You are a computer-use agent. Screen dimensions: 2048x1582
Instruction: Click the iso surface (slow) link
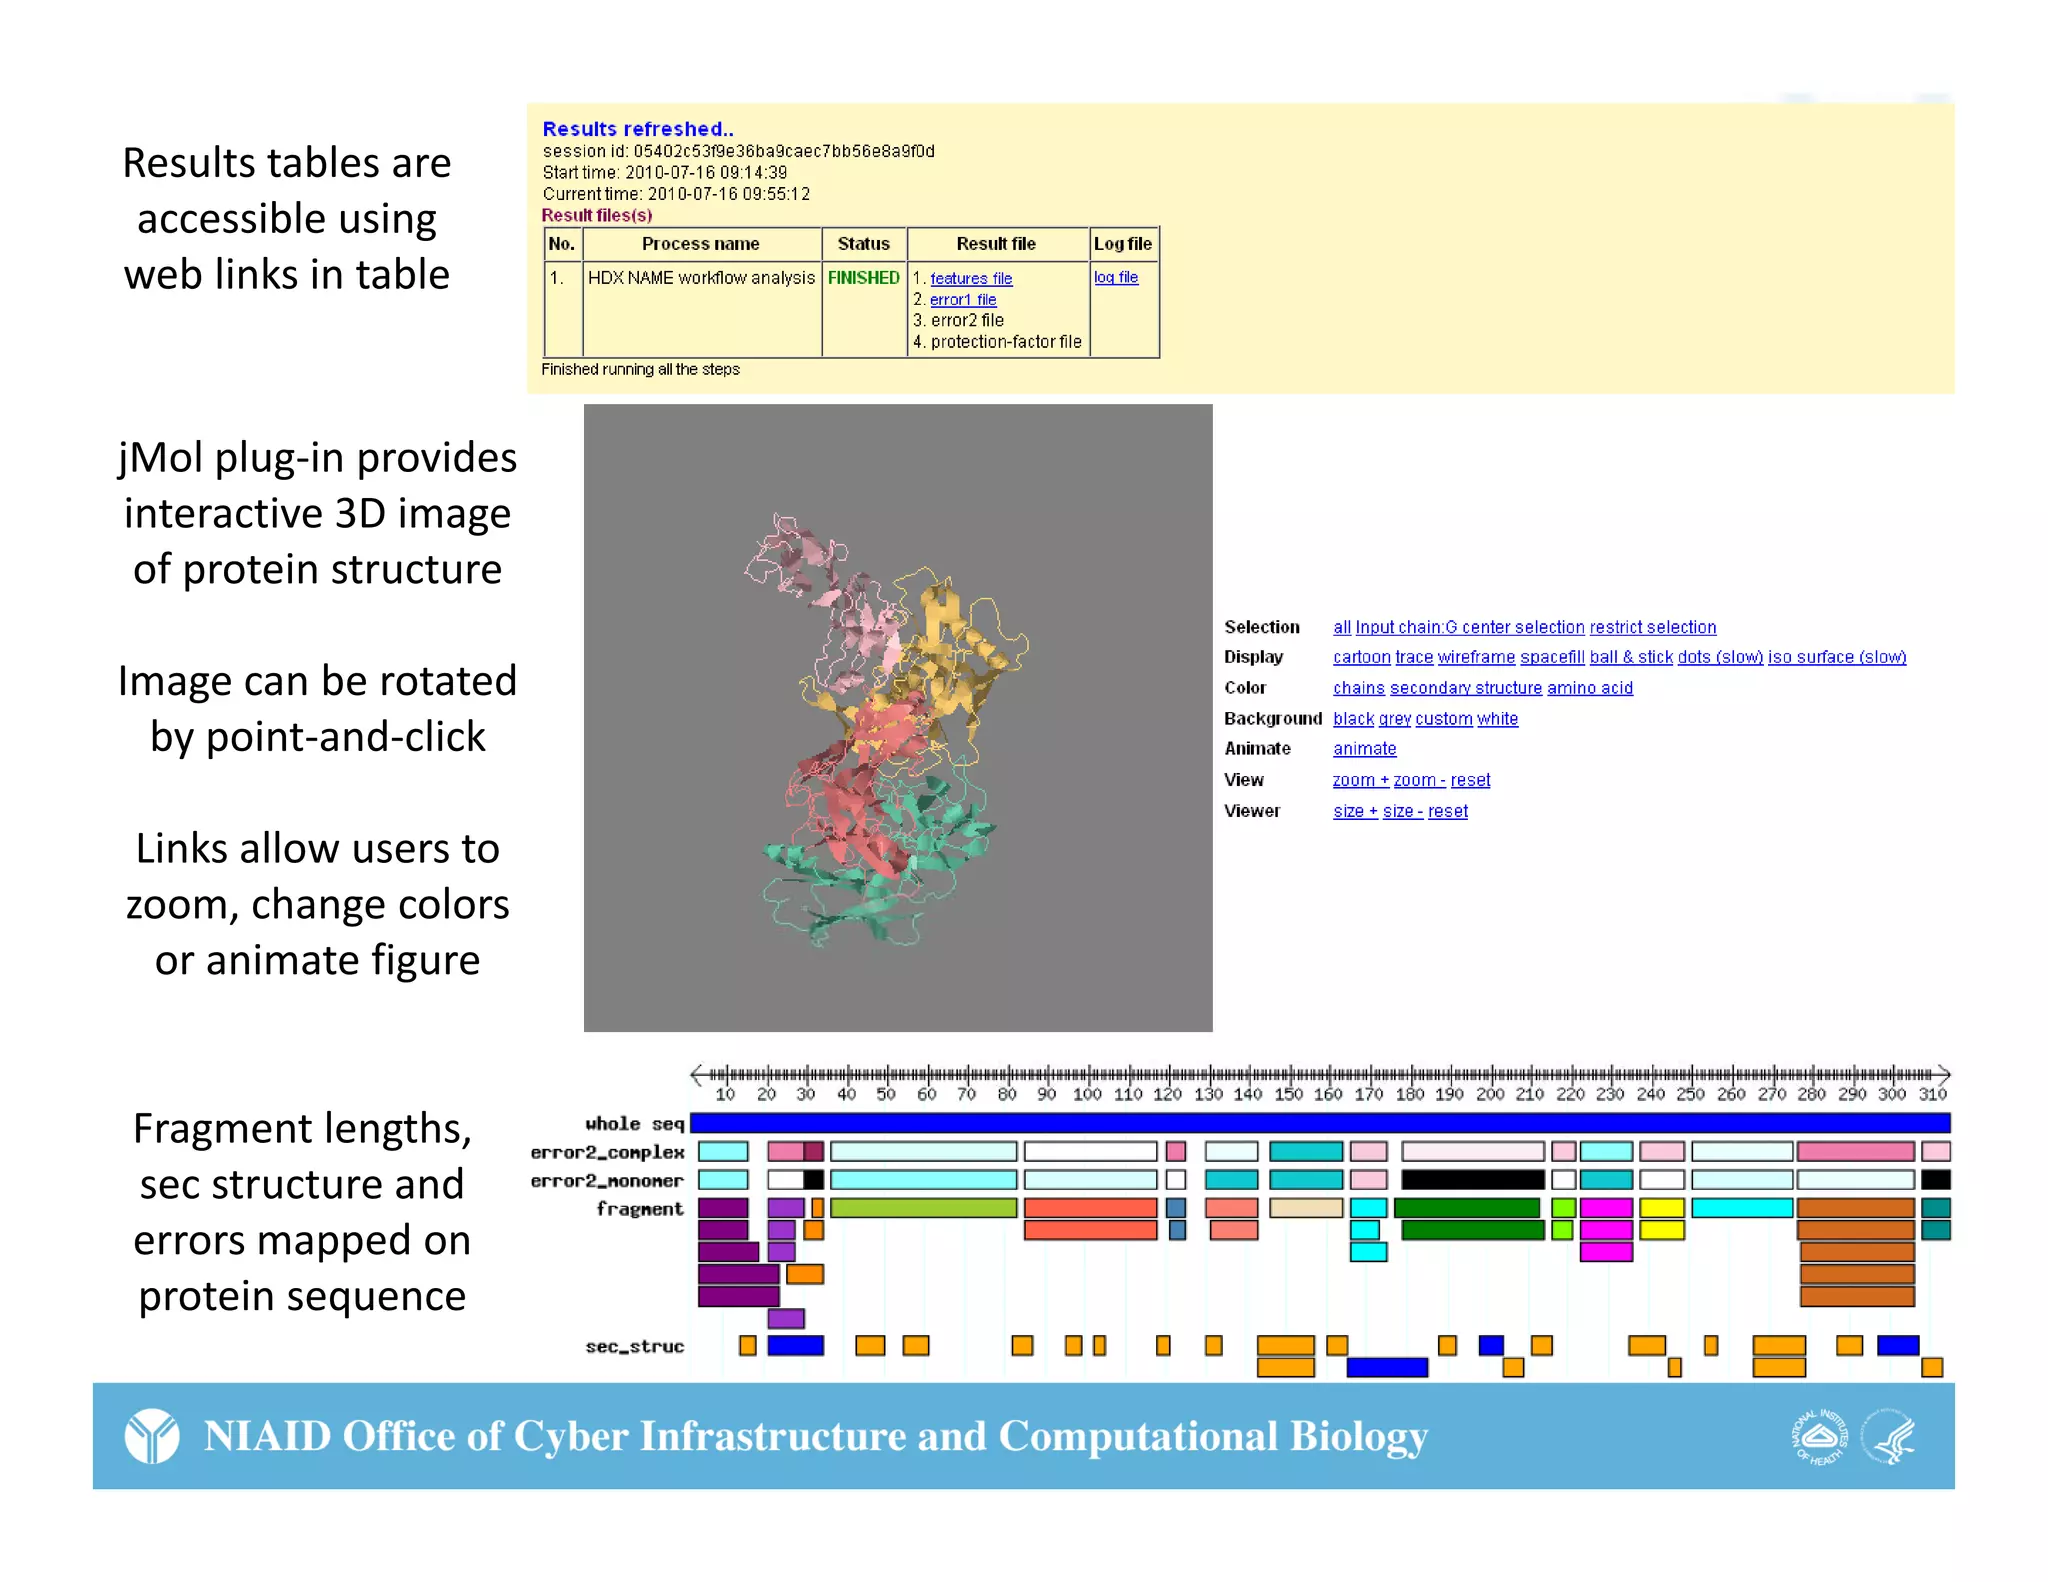point(1836,657)
